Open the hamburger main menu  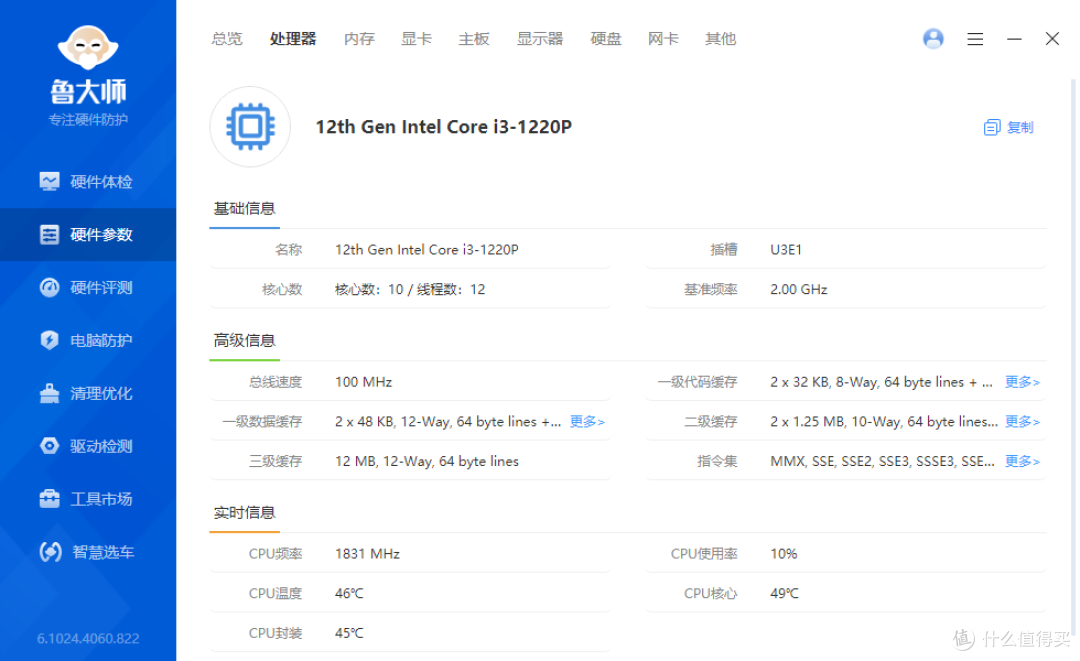975,39
